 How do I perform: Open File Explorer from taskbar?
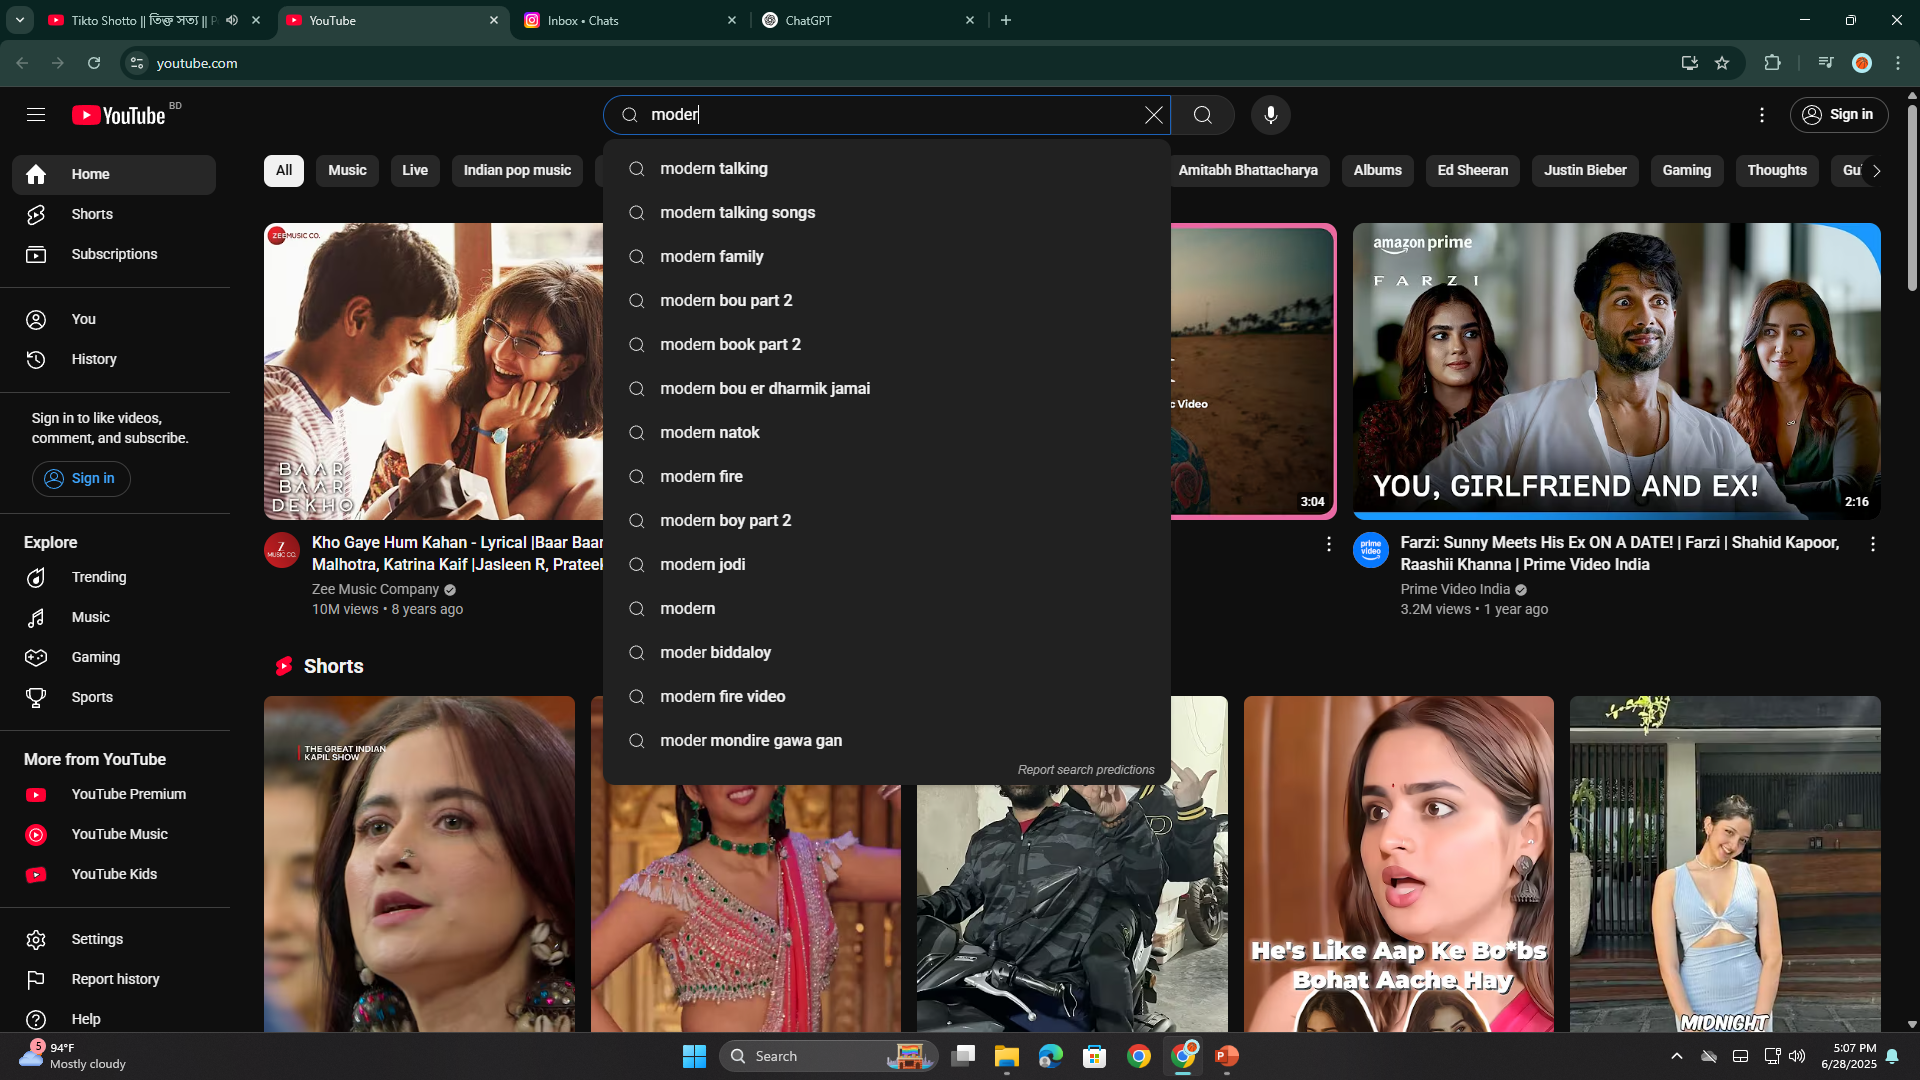[1006, 1056]
